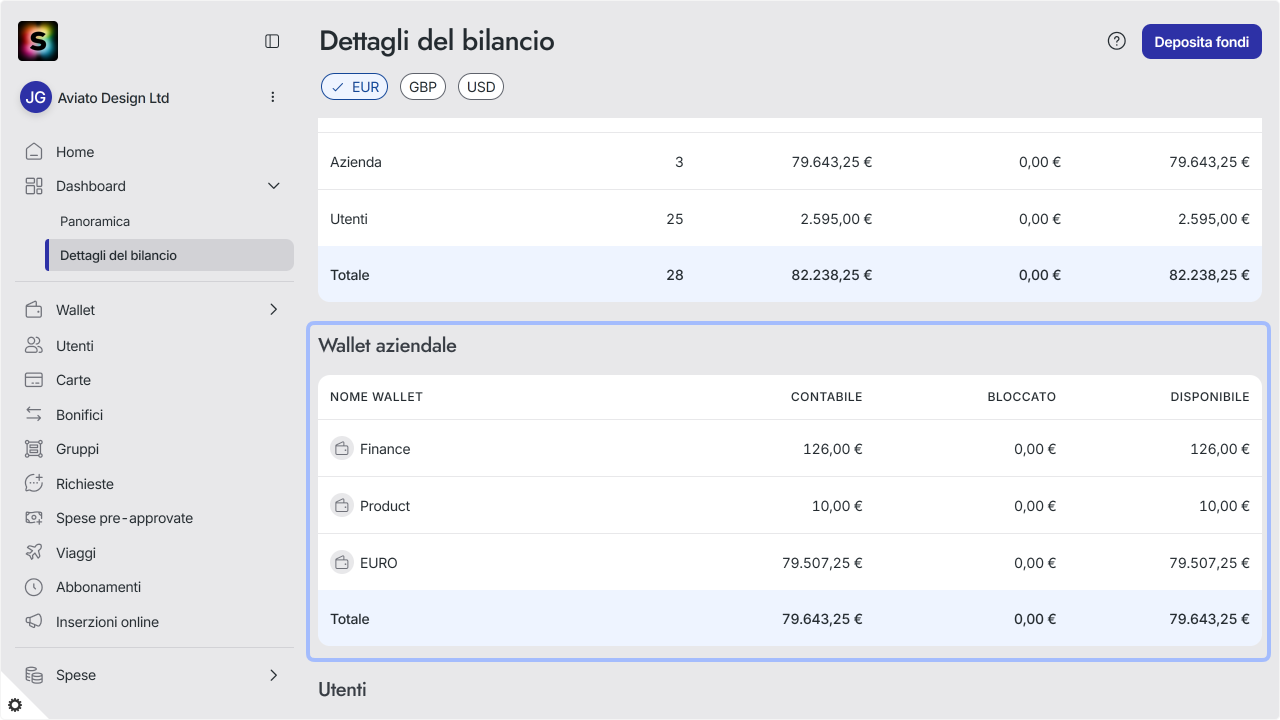Click the 10,00 € Product disponibile value
Viewport: 1280px width, 720px height.
(x=1224, y=506)
